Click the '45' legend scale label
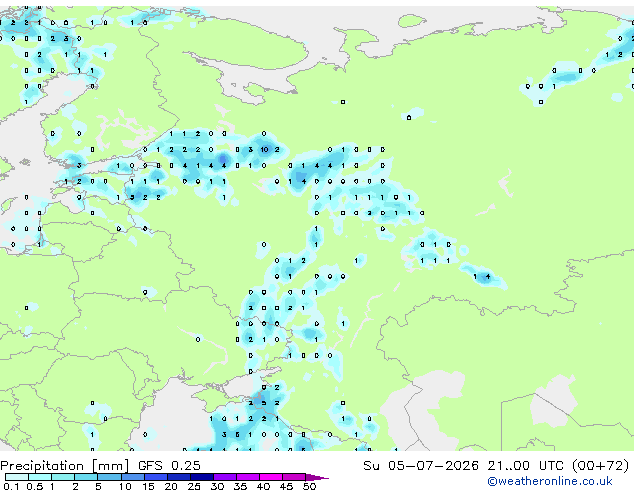Screen dimensions: 634x490 pyautogui.click(x=286, y=486)
